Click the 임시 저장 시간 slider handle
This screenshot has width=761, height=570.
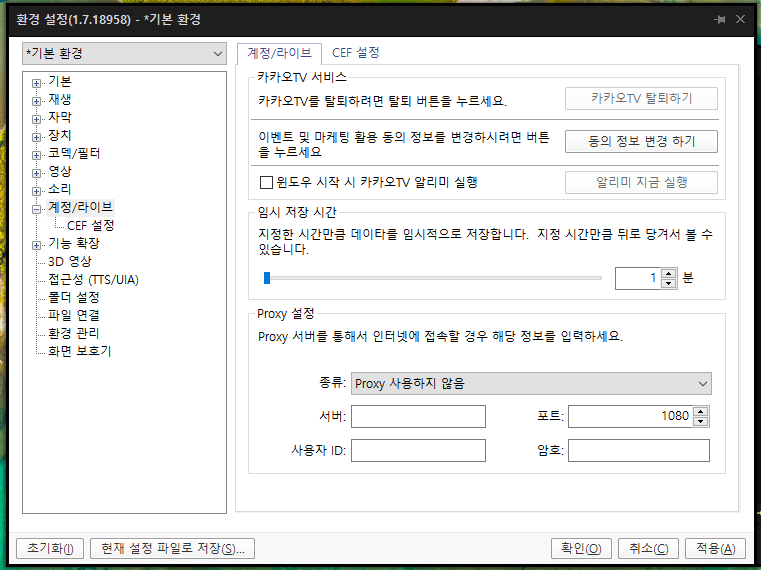(x=267, y=278)
